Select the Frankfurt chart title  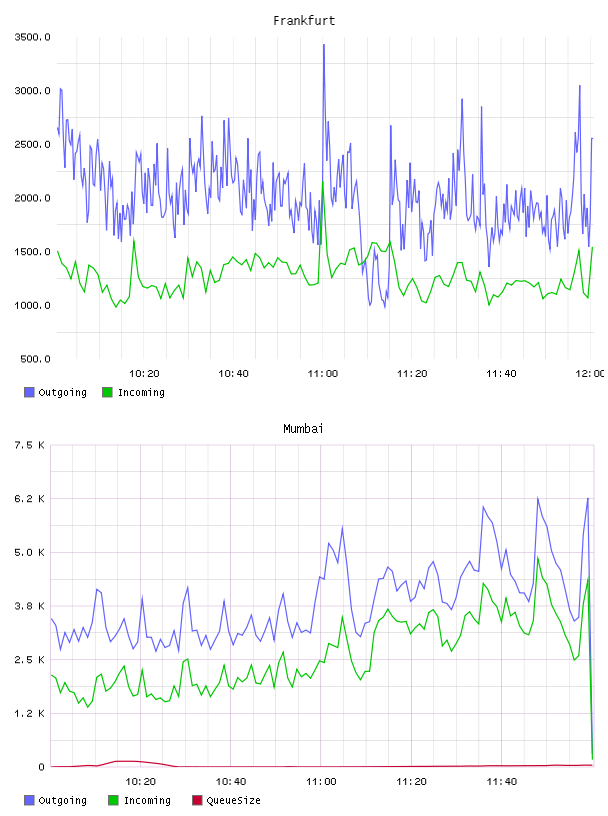point(304,21)
